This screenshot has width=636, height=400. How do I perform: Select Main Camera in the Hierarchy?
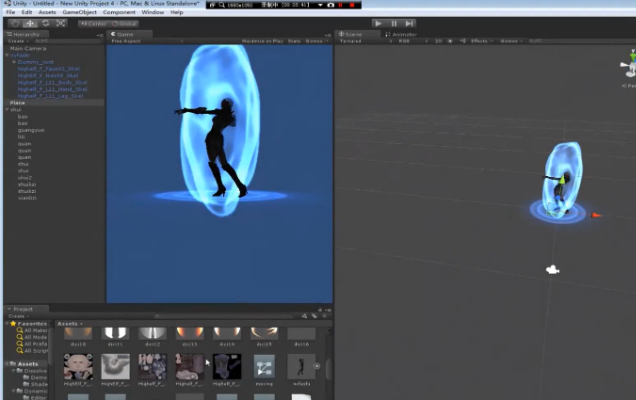click(29, 48)
